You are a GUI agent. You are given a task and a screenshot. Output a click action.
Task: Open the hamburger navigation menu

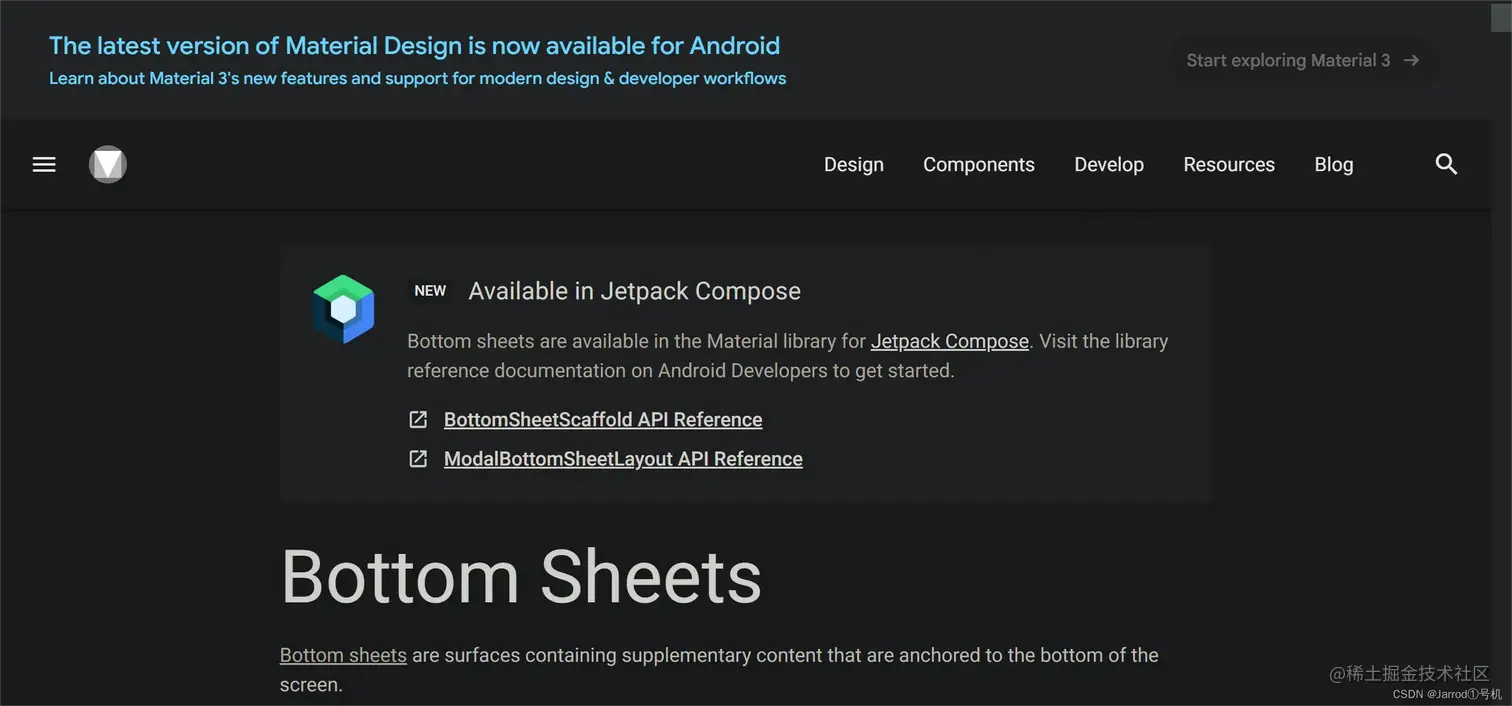[x=44, y=164]
